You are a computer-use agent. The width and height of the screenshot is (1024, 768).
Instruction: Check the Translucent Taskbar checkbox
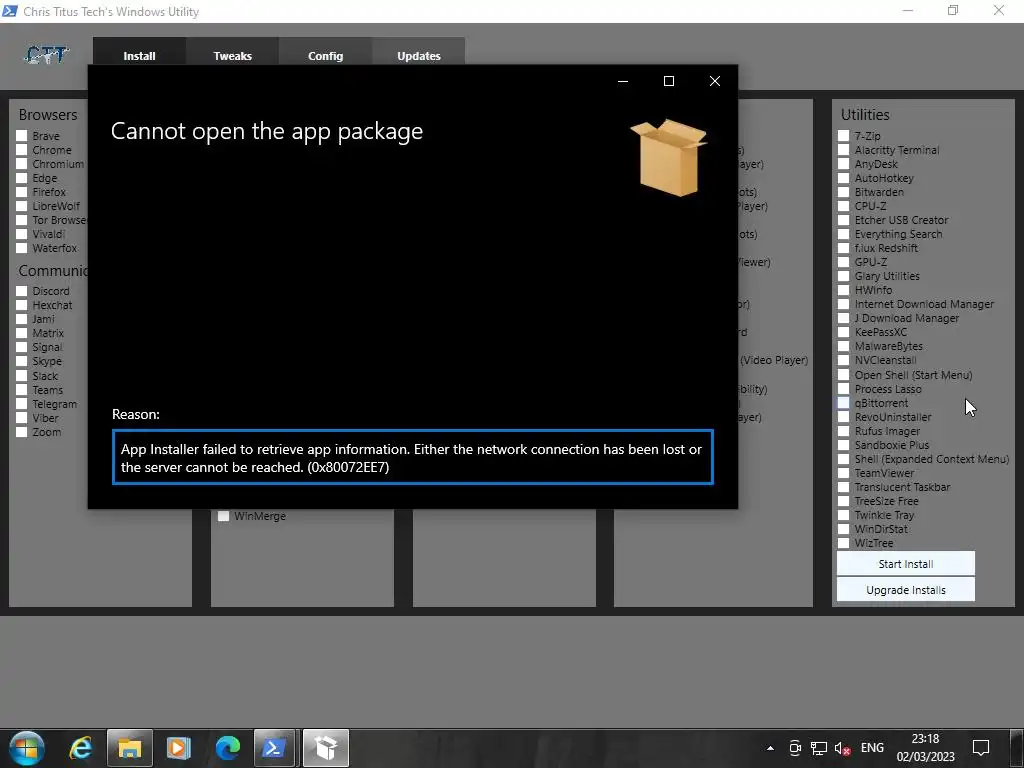pyautogui.click(x=844, y=487)
